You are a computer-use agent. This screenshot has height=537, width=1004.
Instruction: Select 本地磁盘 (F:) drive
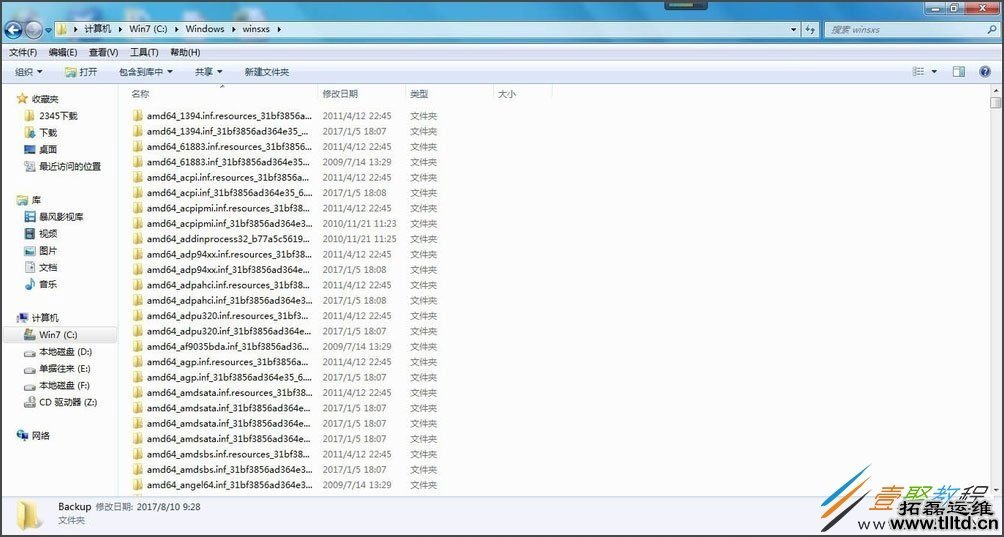65,385
